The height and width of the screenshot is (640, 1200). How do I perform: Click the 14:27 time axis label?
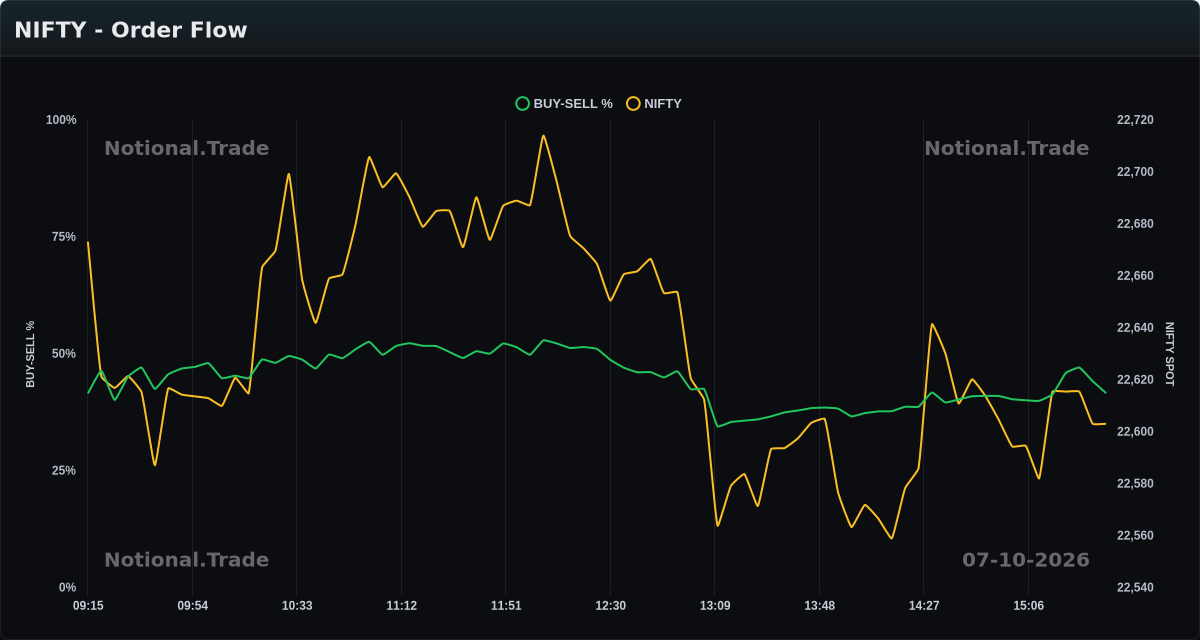click(924, 606)
